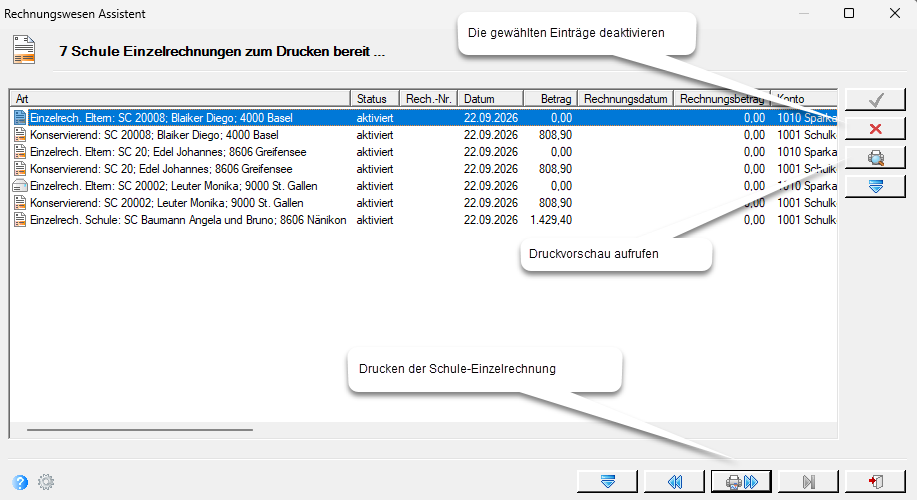Select row Konservierend SC 20008 Blaiker Diego
This screenshot has width=917, height=500.
[x=423, y=135]
